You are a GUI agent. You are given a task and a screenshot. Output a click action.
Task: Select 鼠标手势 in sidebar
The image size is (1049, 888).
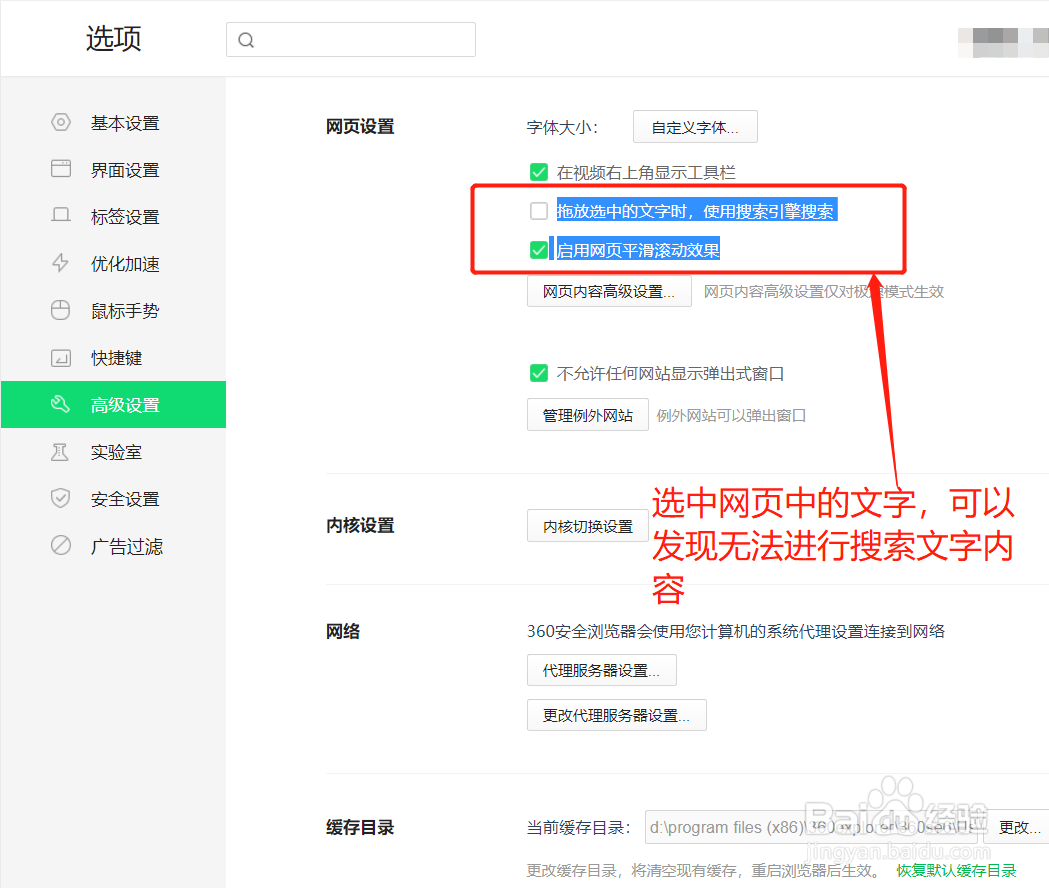(114, 310)
